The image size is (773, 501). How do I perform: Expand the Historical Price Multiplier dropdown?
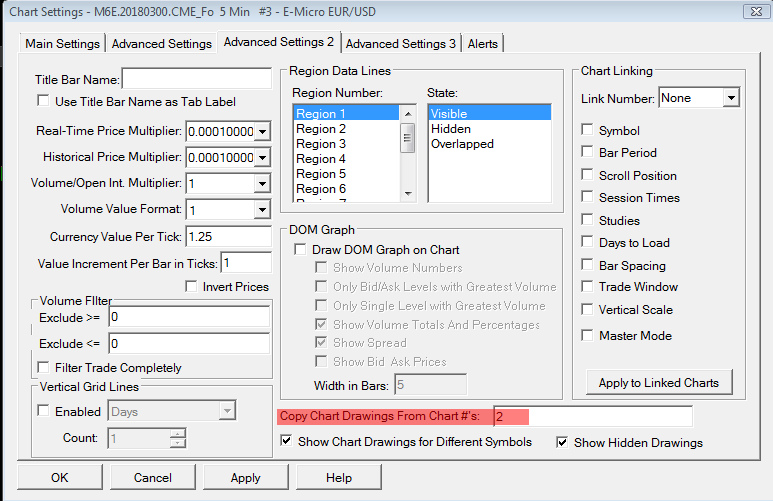pos(262,157)
